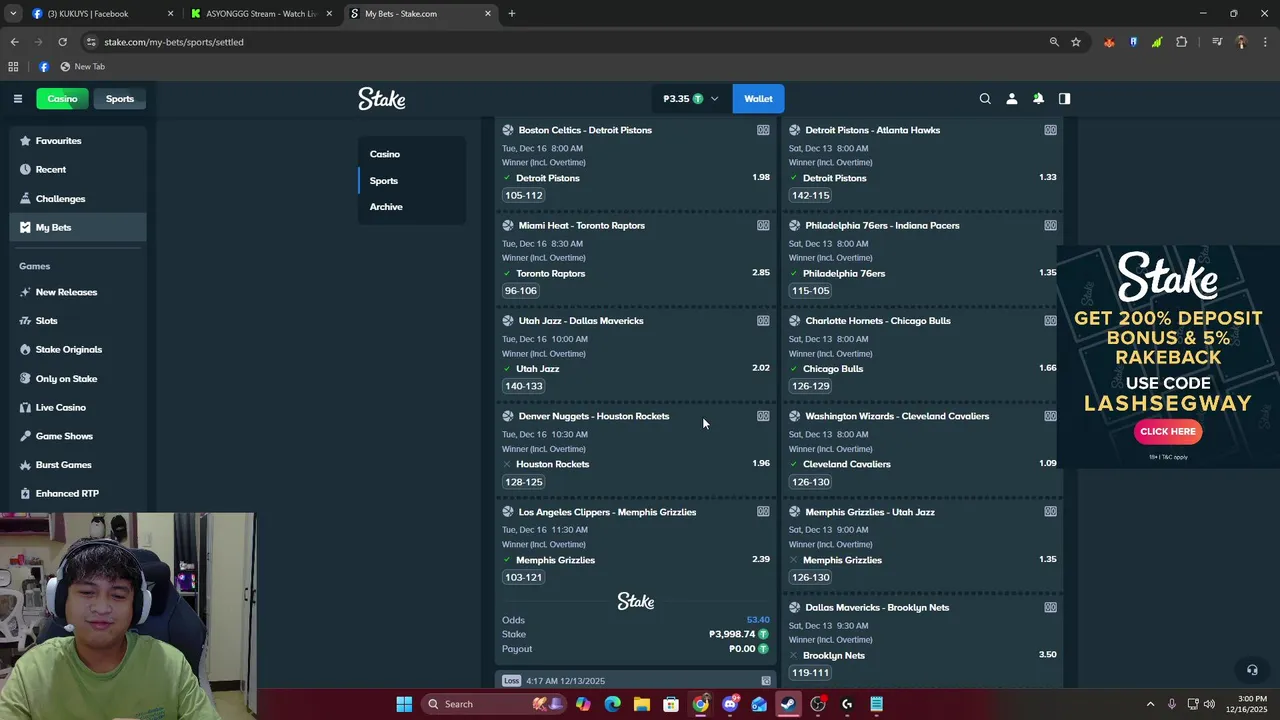Image resolution: width=1280 pixels, height=720 pixels.
Task: Click the live support headset icon
Action: tap(1252, 670)
